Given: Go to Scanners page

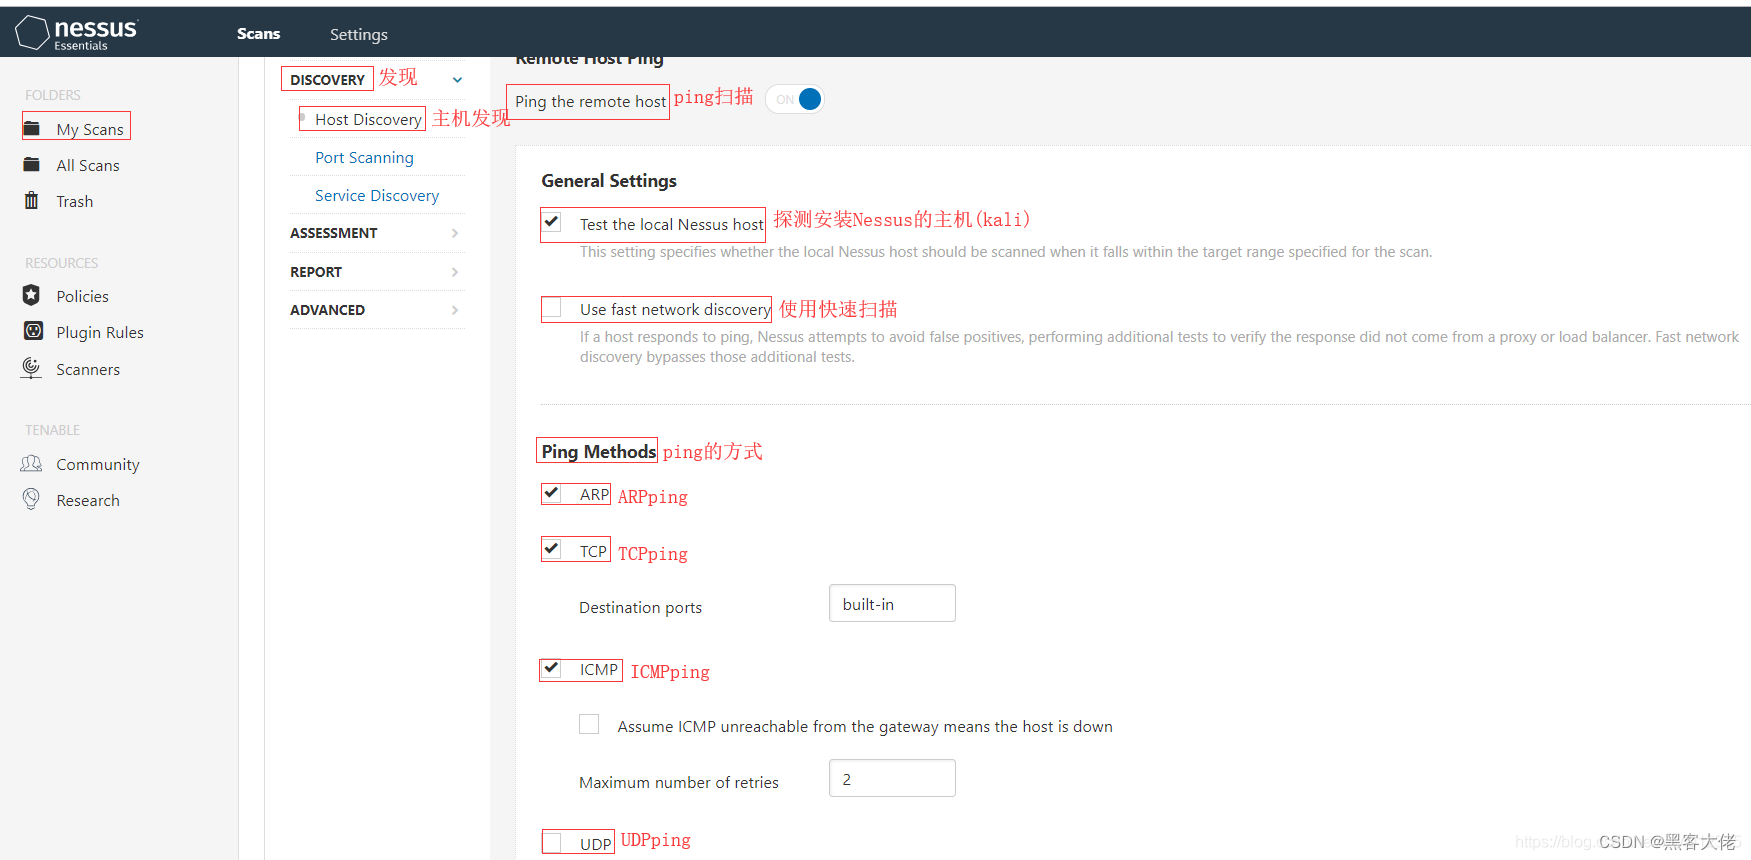Looking at the screenshot, I should pyautogui.click(x=88, y=369).
